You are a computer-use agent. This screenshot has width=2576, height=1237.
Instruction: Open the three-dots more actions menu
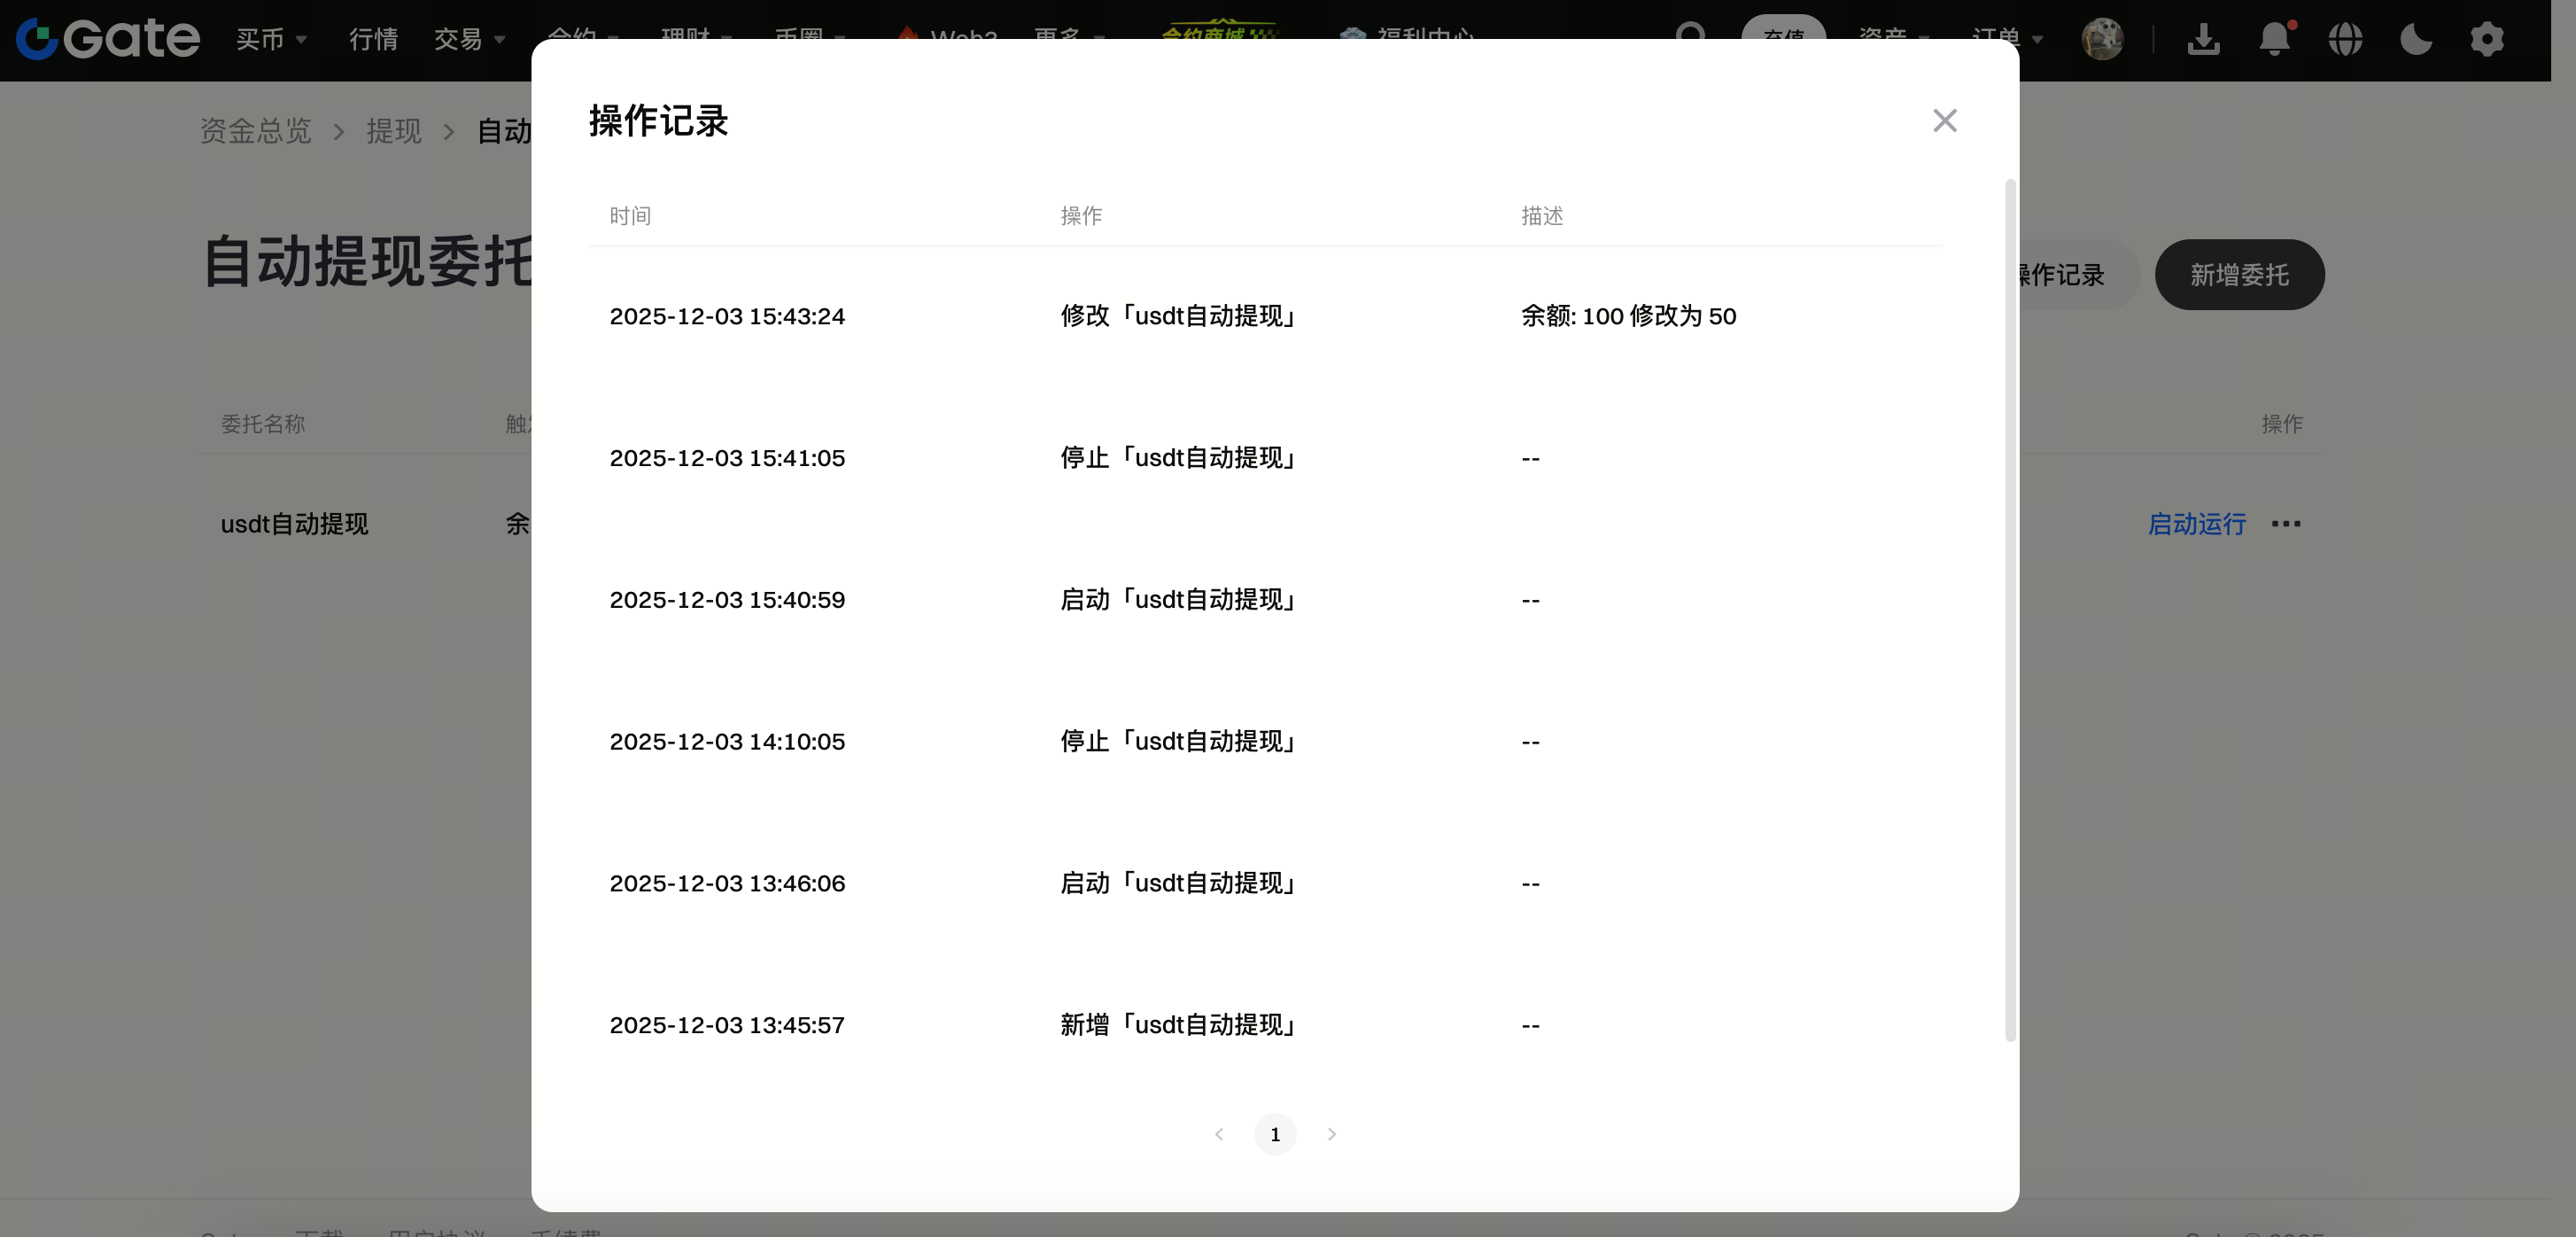pos(2286,524)
